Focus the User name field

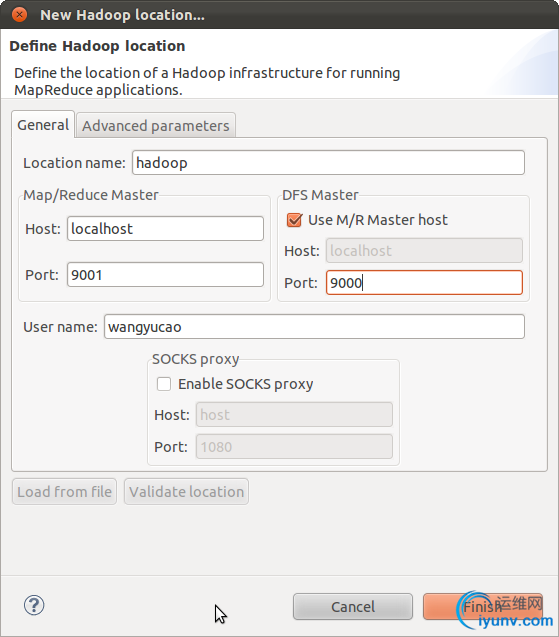314,327
